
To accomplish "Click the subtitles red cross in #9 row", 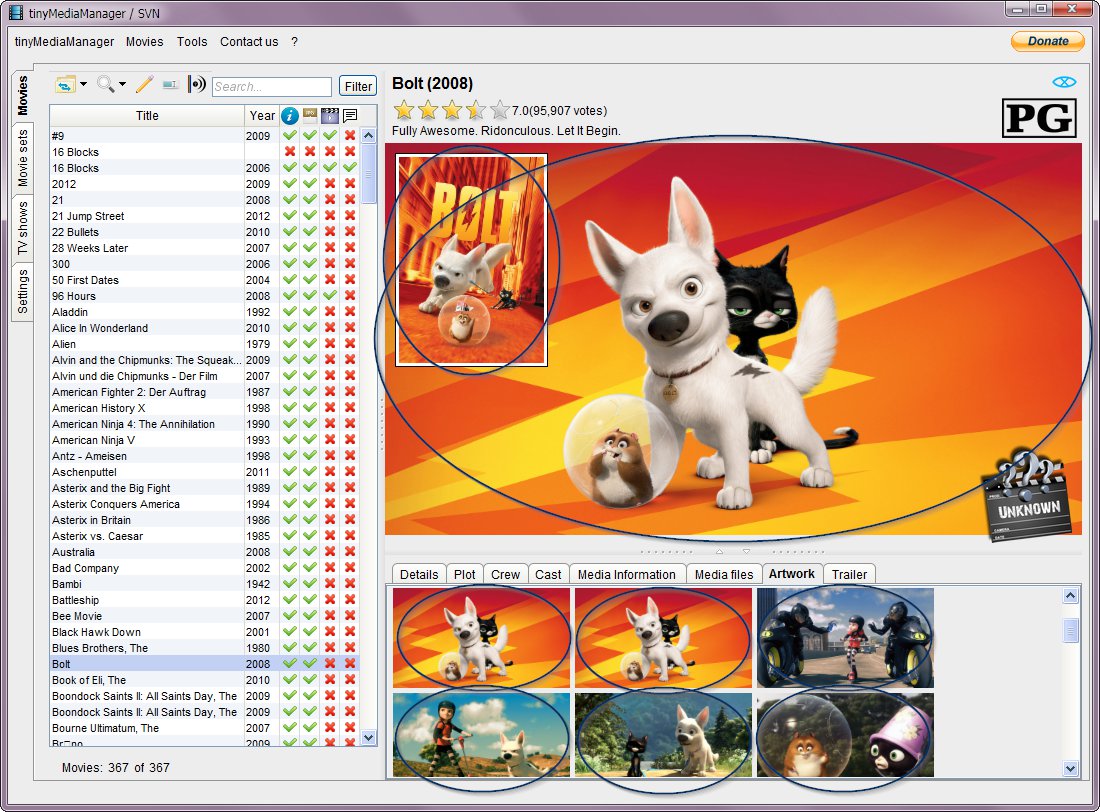I will [350, 135].
